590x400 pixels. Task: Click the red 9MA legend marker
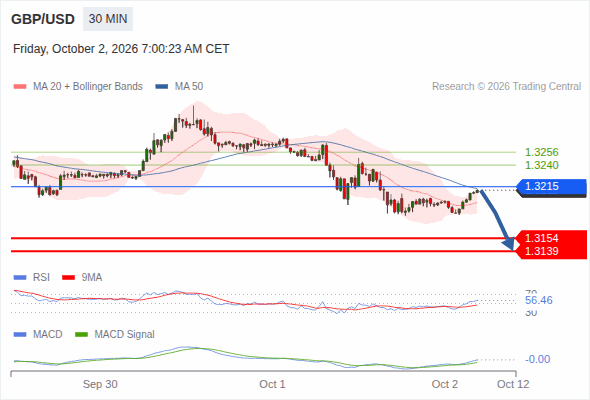click(x=68, y=278)
